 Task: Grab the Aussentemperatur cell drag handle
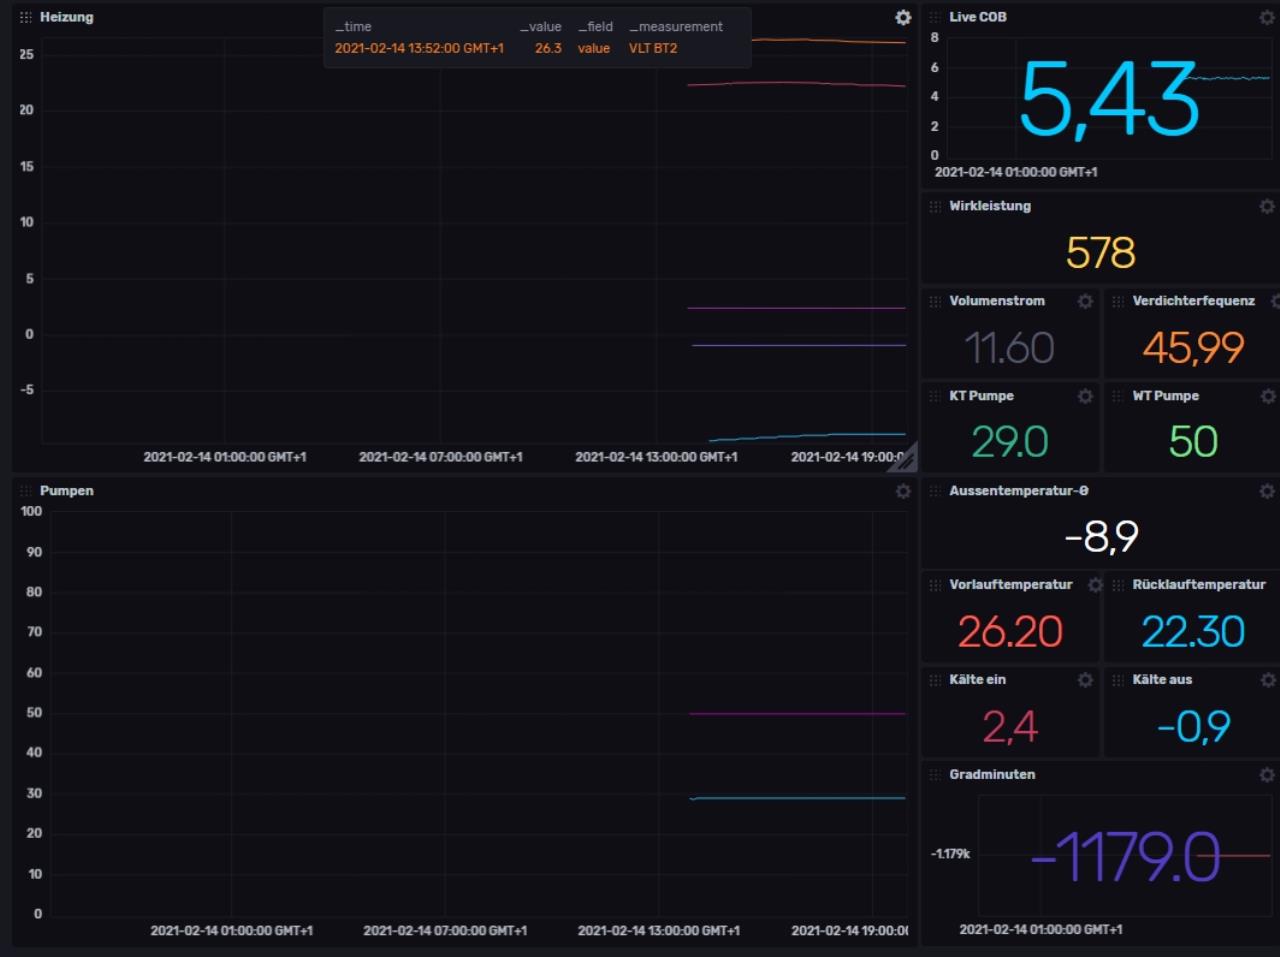coord(935,491)
